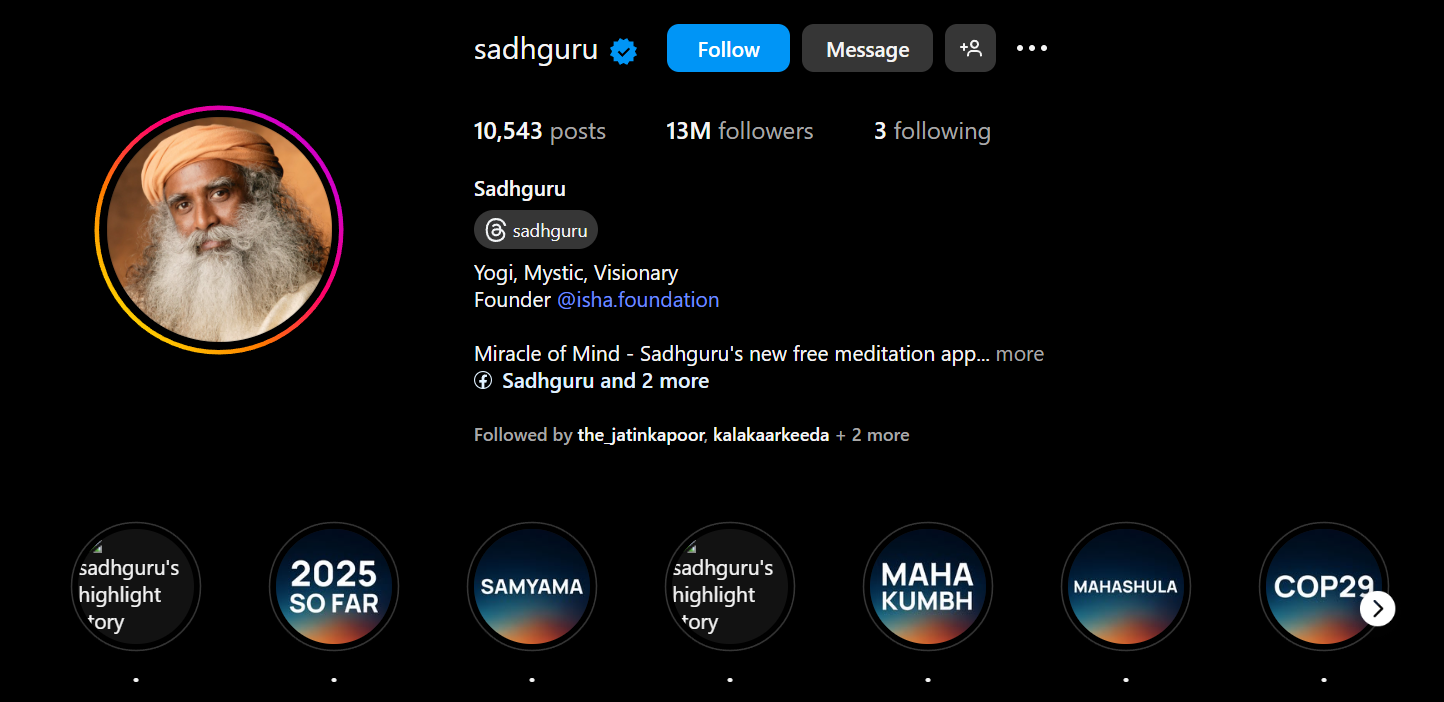Image resolution: width=1444 pixels, height=702 pixels.
Task: View the profile picture story
Action: [x=219, y=230]
